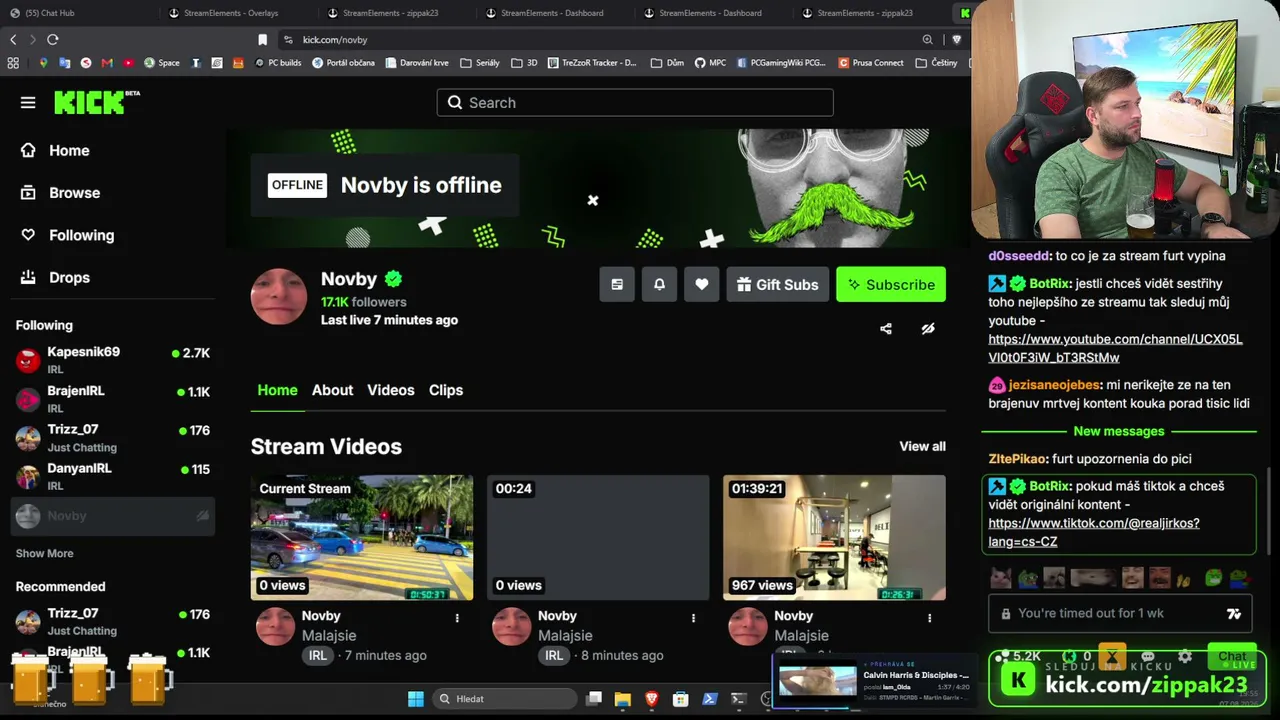Toggle the hide channel eye-slash icon

[x=928, y=328]
